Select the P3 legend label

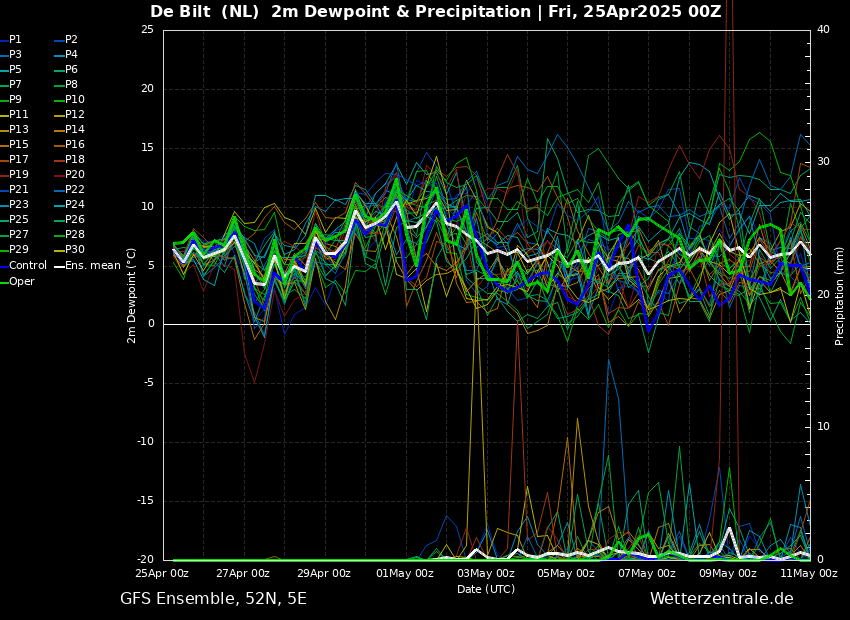point(11,55)
